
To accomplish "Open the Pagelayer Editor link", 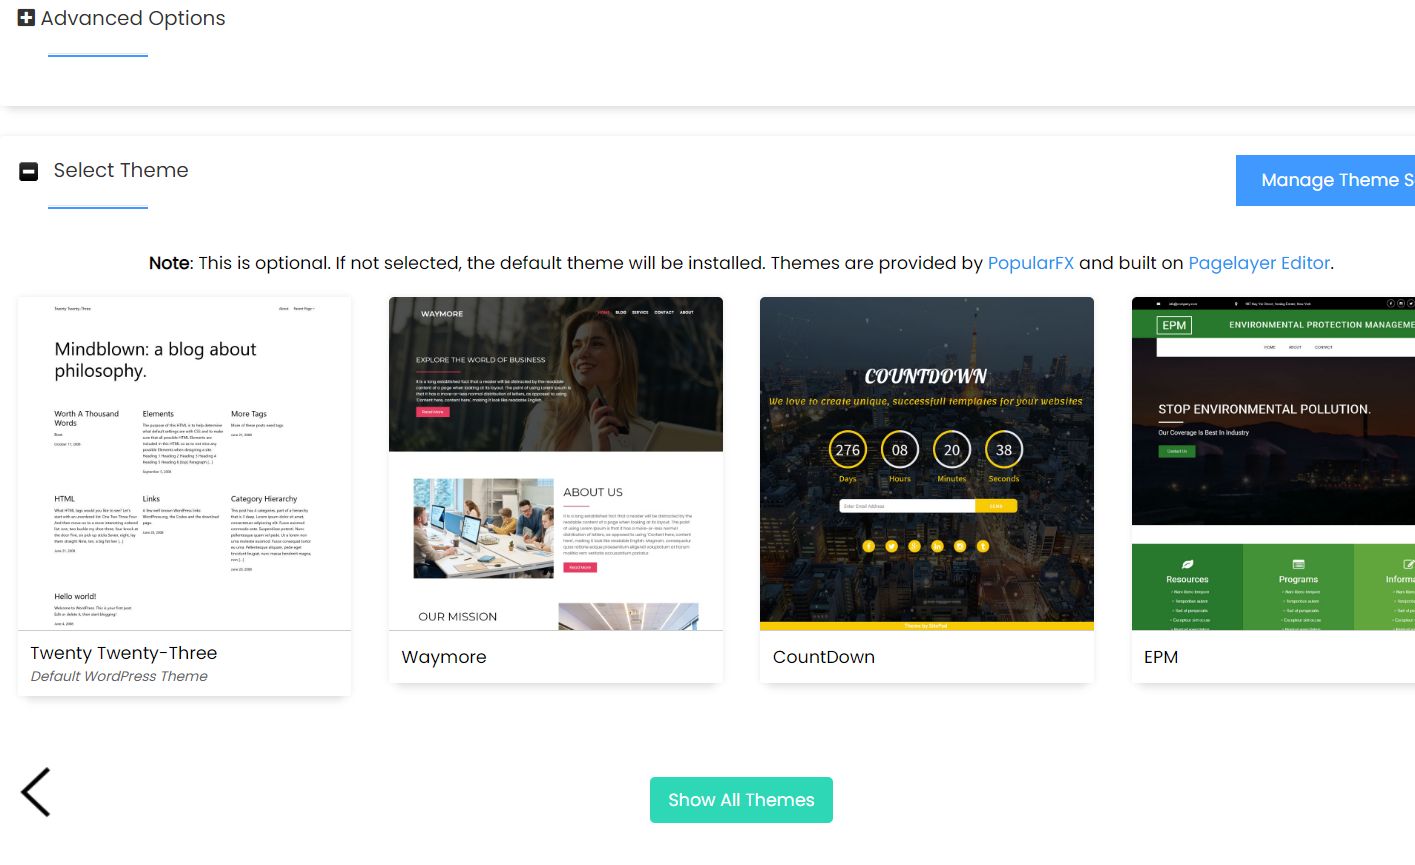I will (1258, 263).
